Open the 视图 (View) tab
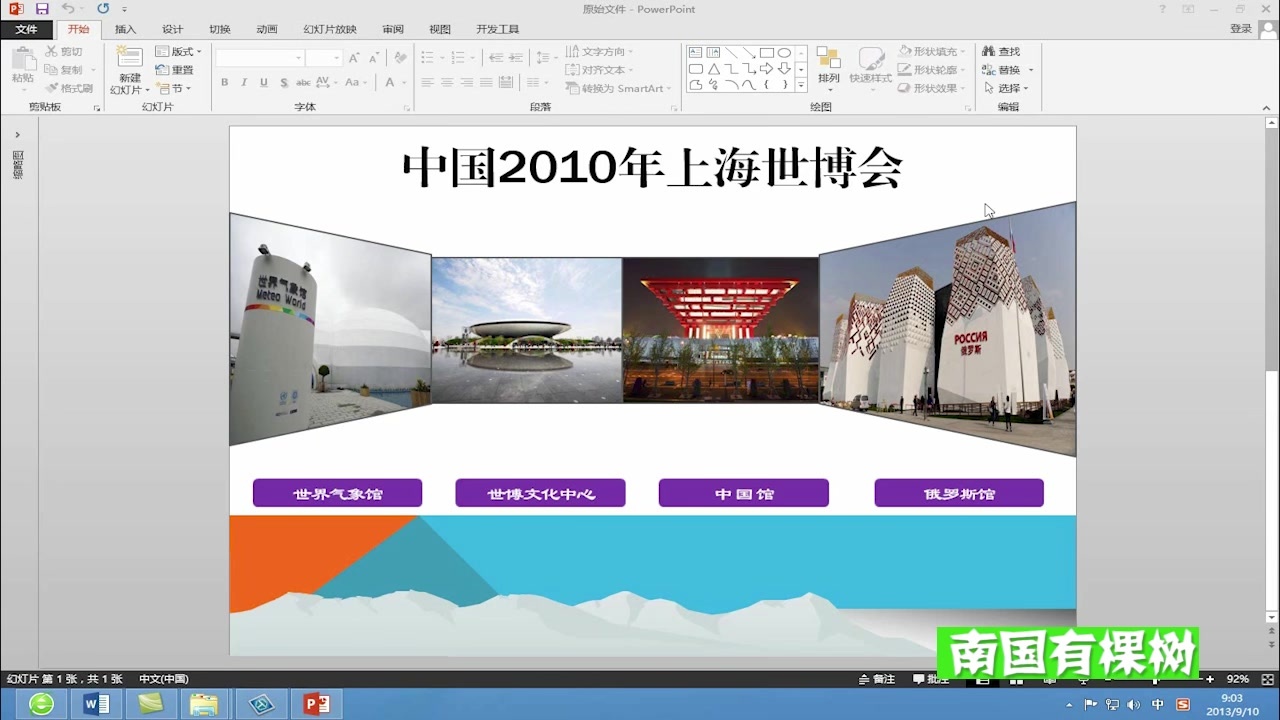Viewport: 1280px width, 720px height. tap(439, 29)
